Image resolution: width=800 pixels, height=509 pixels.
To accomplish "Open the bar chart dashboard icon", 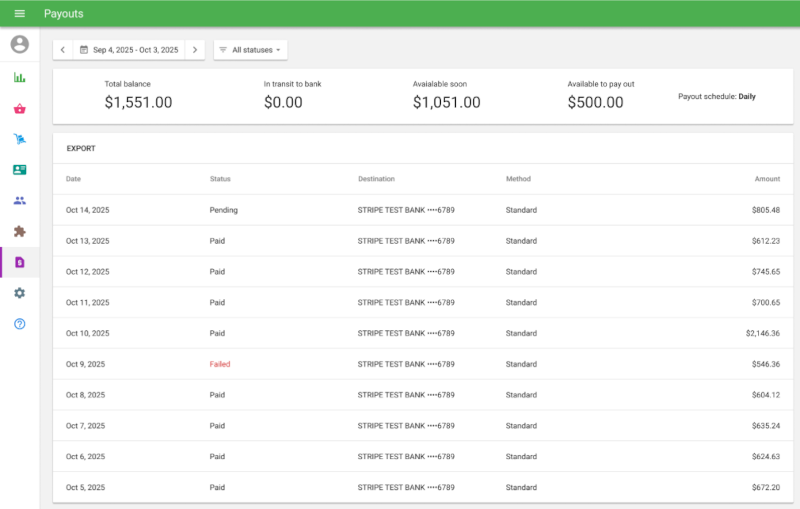I will (x=19, y=78).
